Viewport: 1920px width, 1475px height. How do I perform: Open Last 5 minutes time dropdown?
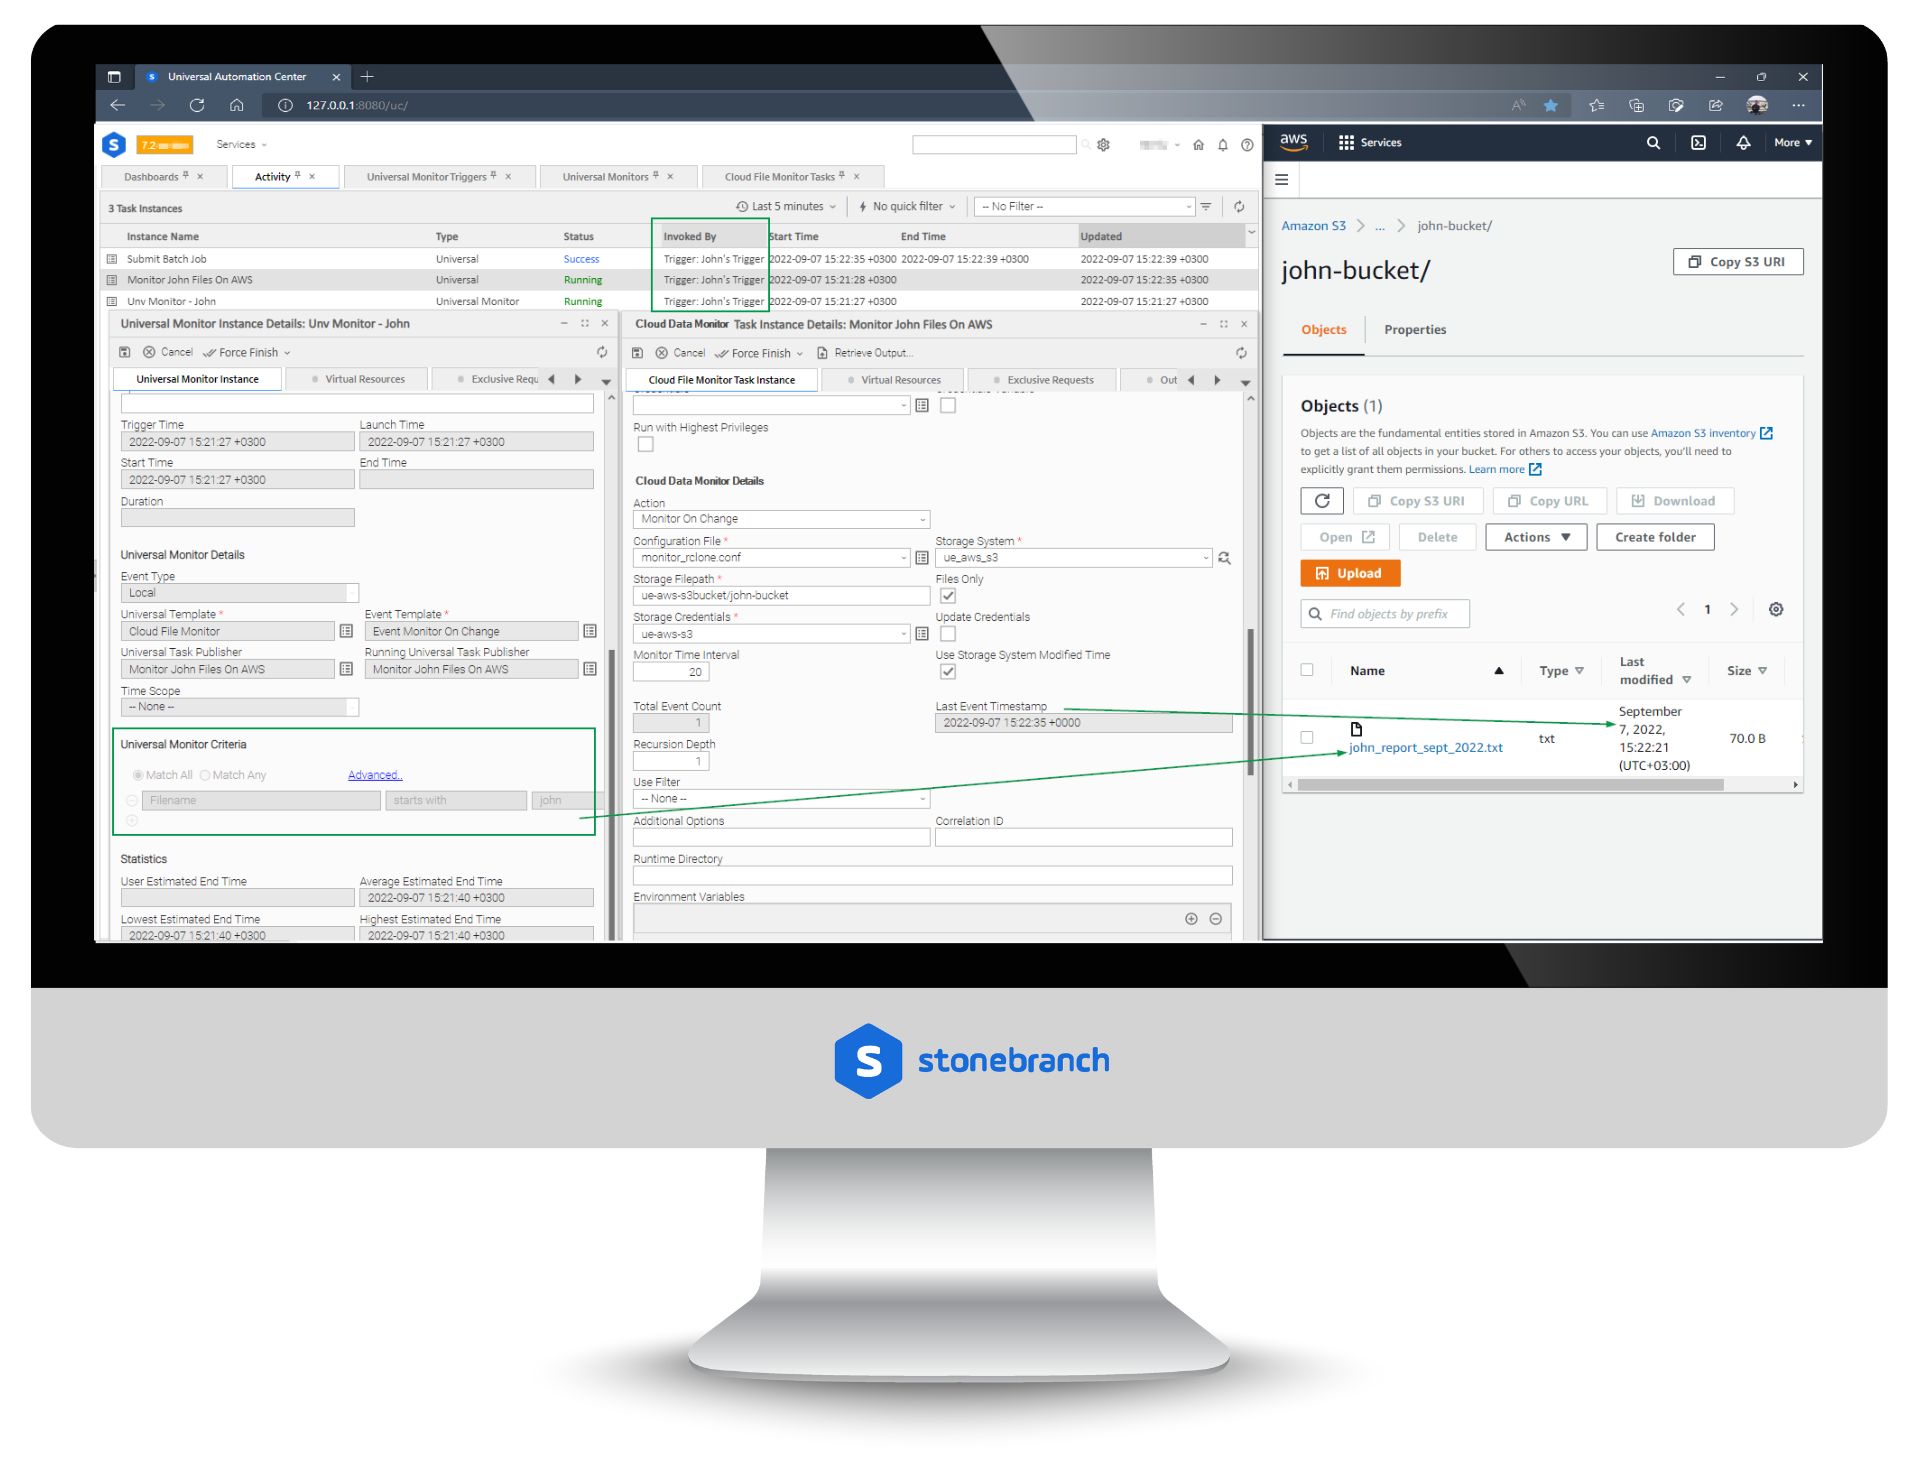point(786,207)
